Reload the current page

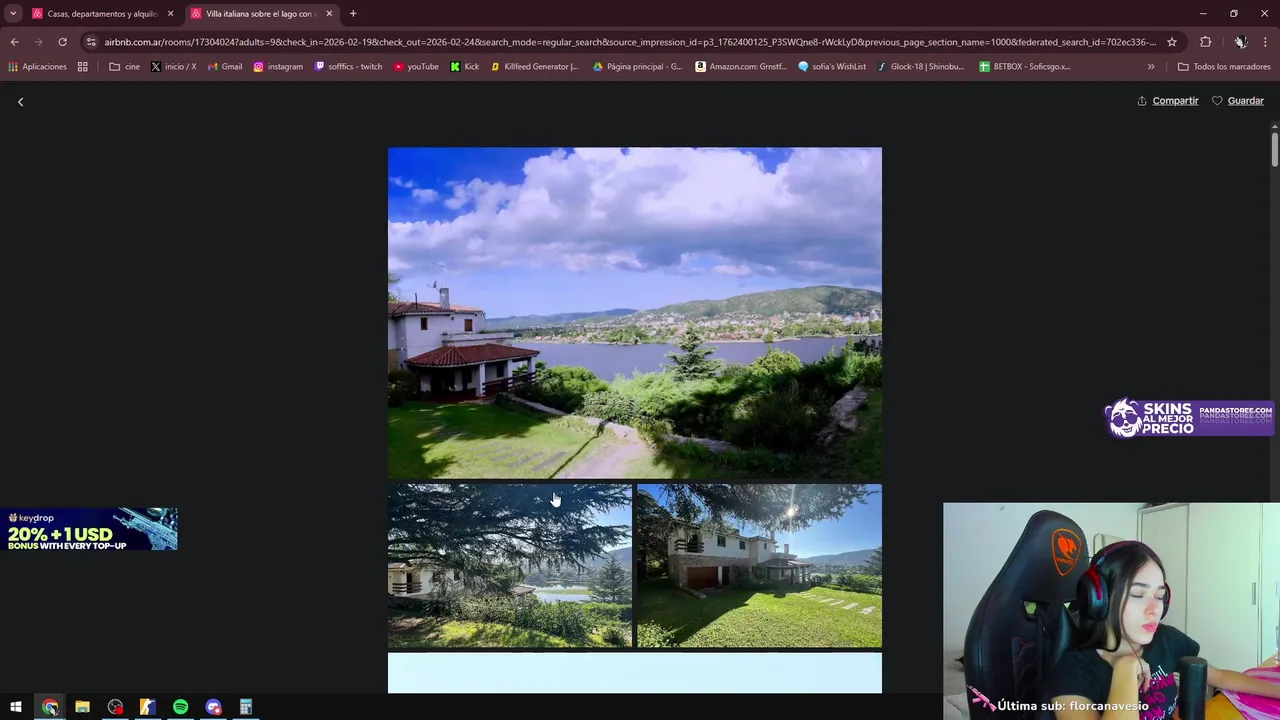coord(62,42)
